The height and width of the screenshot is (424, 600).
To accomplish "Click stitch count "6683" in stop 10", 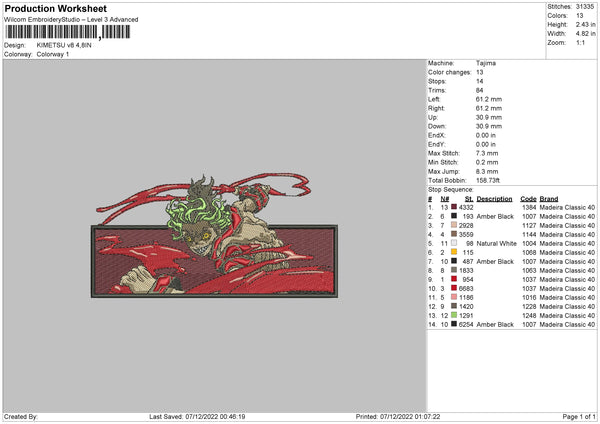I will 466,289.
